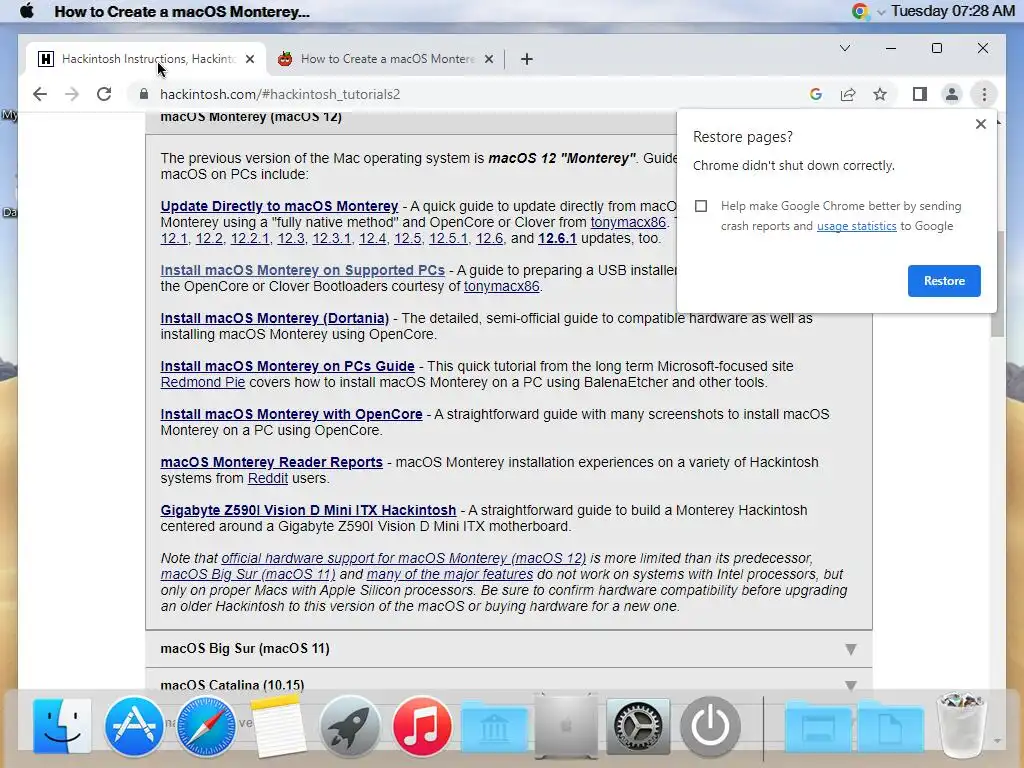Screen dimensions: 1024x768
Task: Follow the Reddit link
Action: [x=268, y=478]
